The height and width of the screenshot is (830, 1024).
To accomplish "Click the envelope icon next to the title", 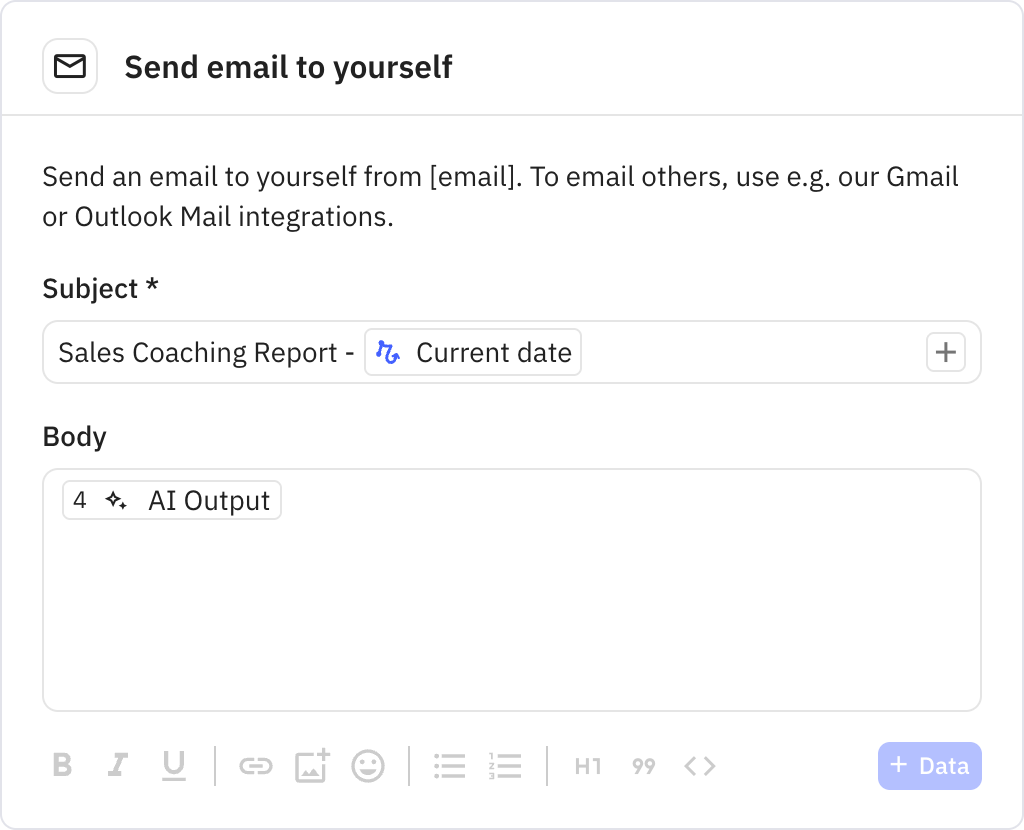I will click(69, 66).
